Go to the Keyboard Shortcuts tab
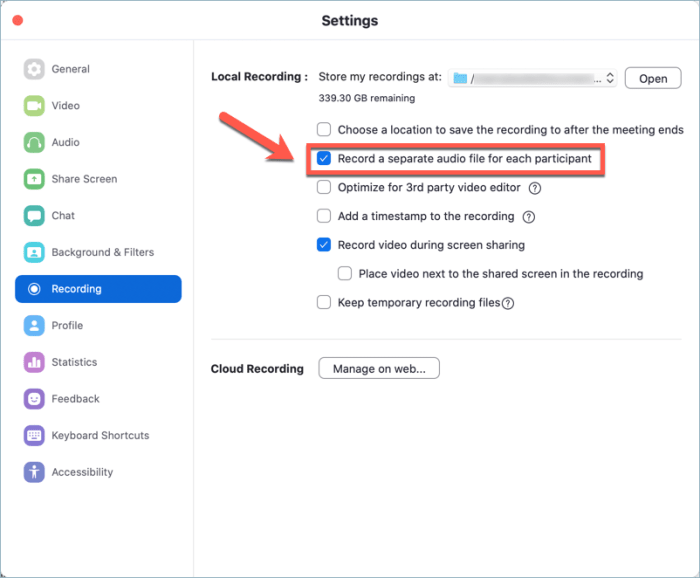 pos(100,435)
